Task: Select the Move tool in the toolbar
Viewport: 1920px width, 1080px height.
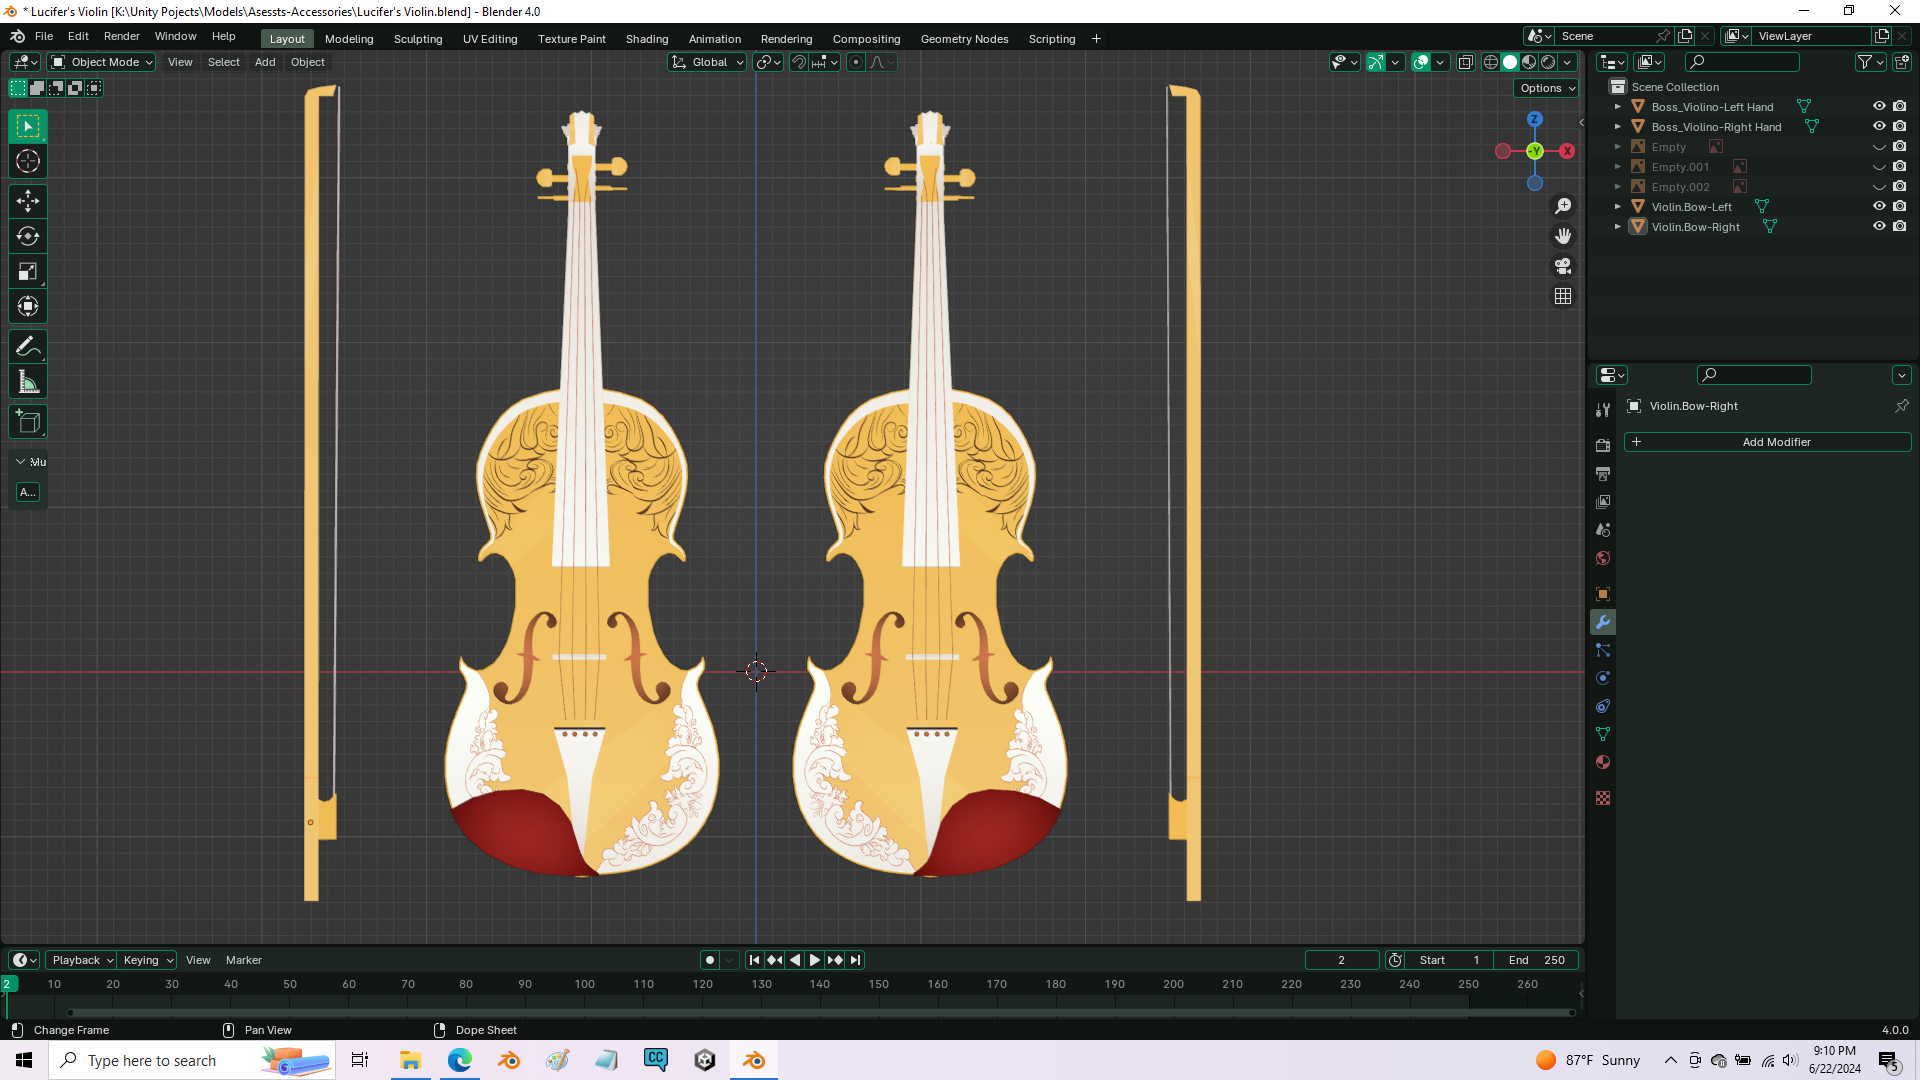Action: pos(27,201)
